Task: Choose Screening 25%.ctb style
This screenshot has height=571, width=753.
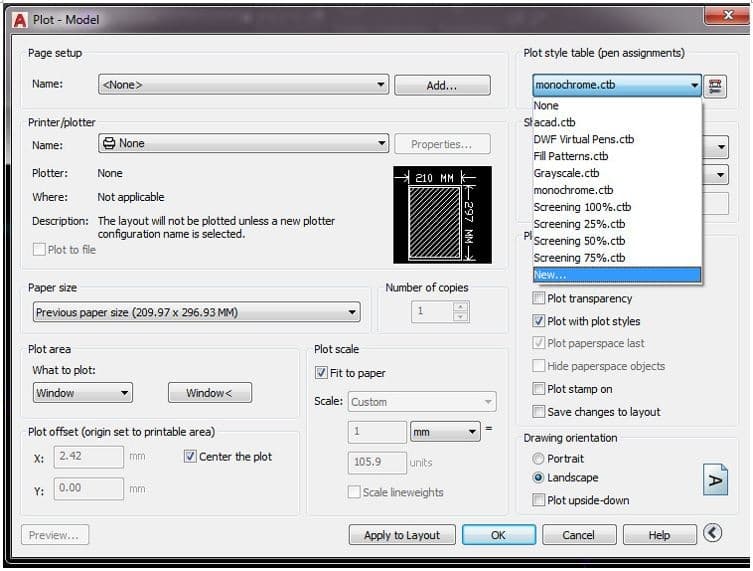Action: click(617, 224)
